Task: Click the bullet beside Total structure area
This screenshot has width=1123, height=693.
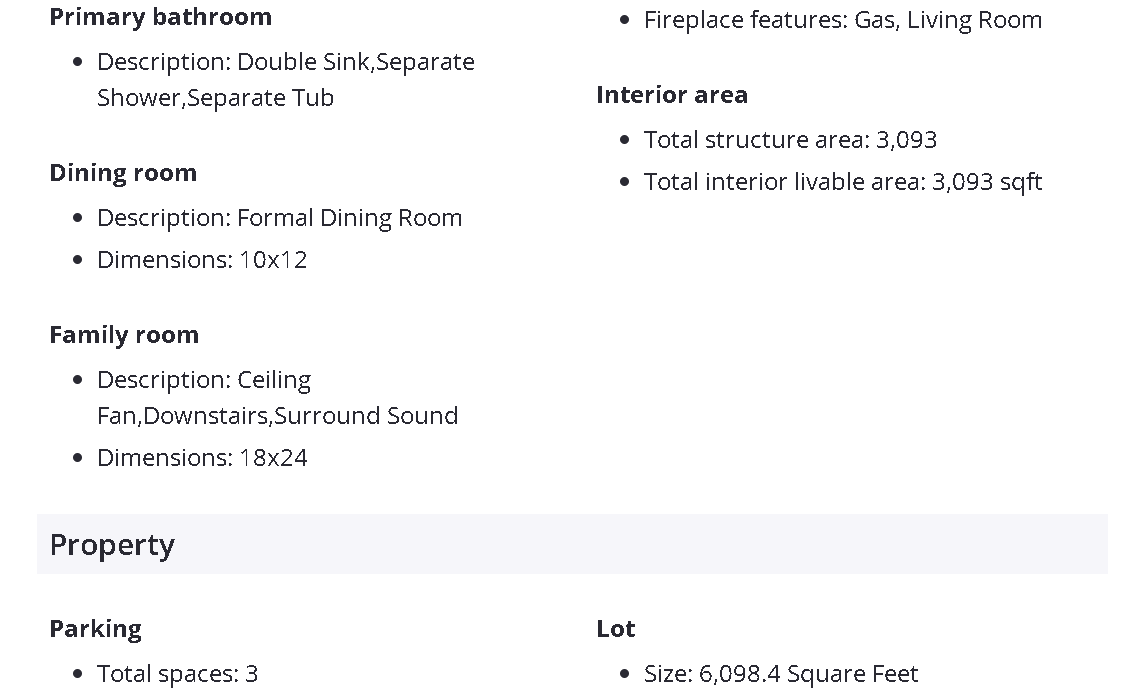Action: pyautogui.click(x=625, y=140)
